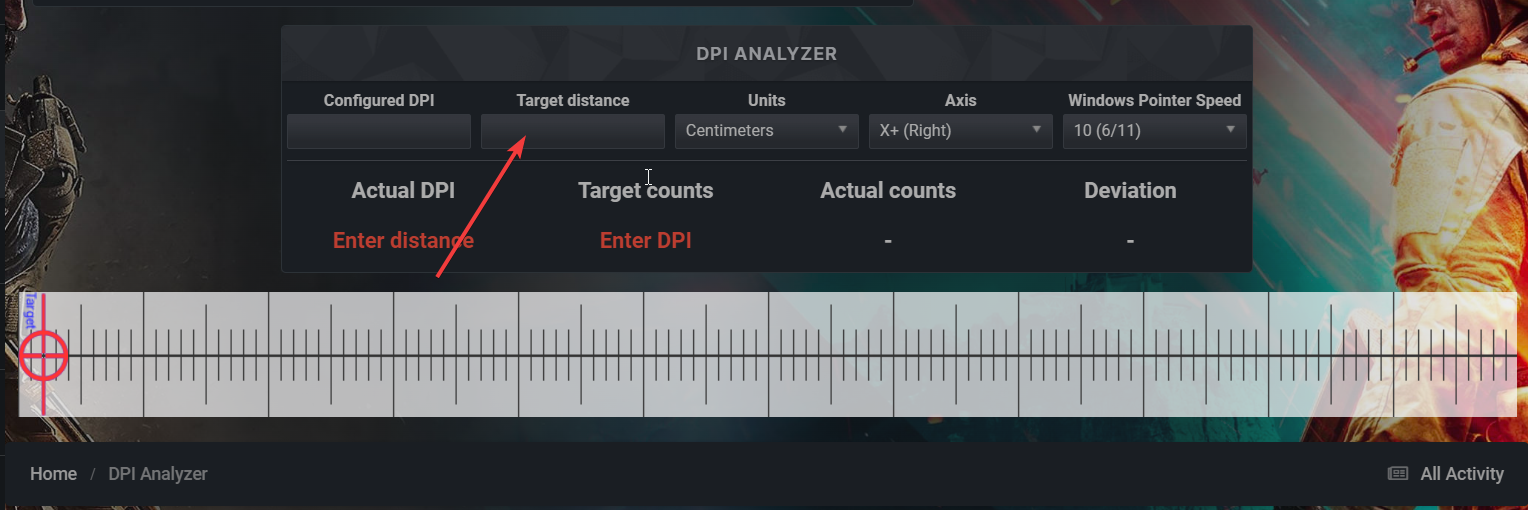Screen dimensions: 1528x510
Task: Click the red crosshair target on ruler
Action: (x=43, y=355)
